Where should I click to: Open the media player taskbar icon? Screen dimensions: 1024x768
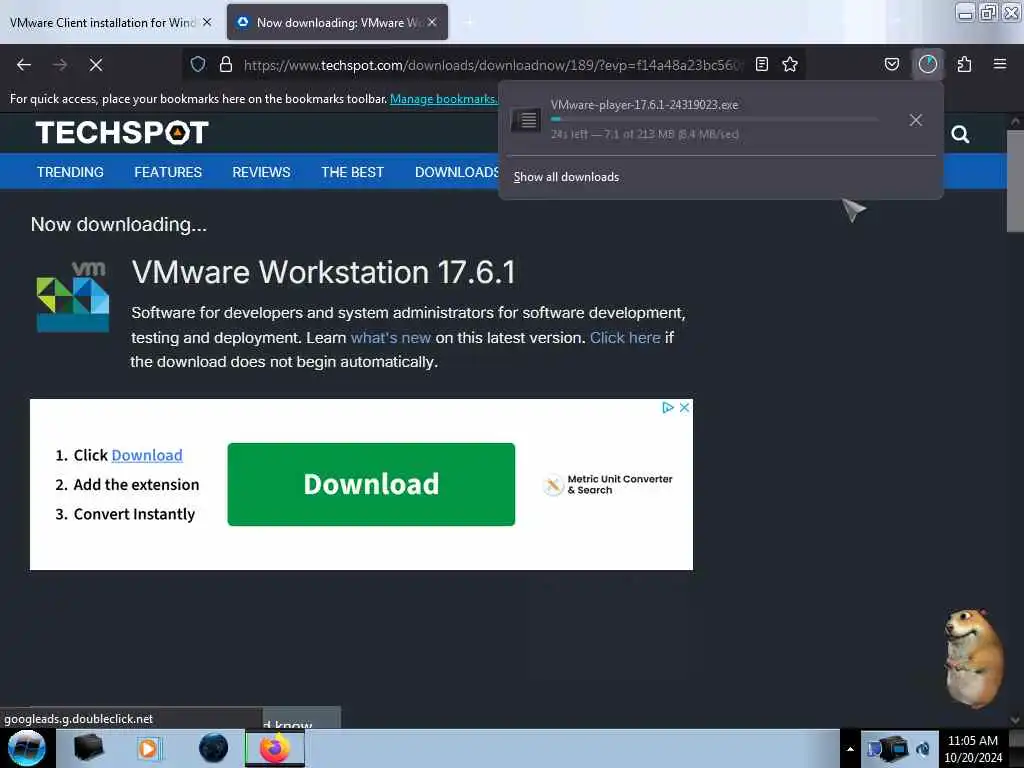(x=148, y=748)
